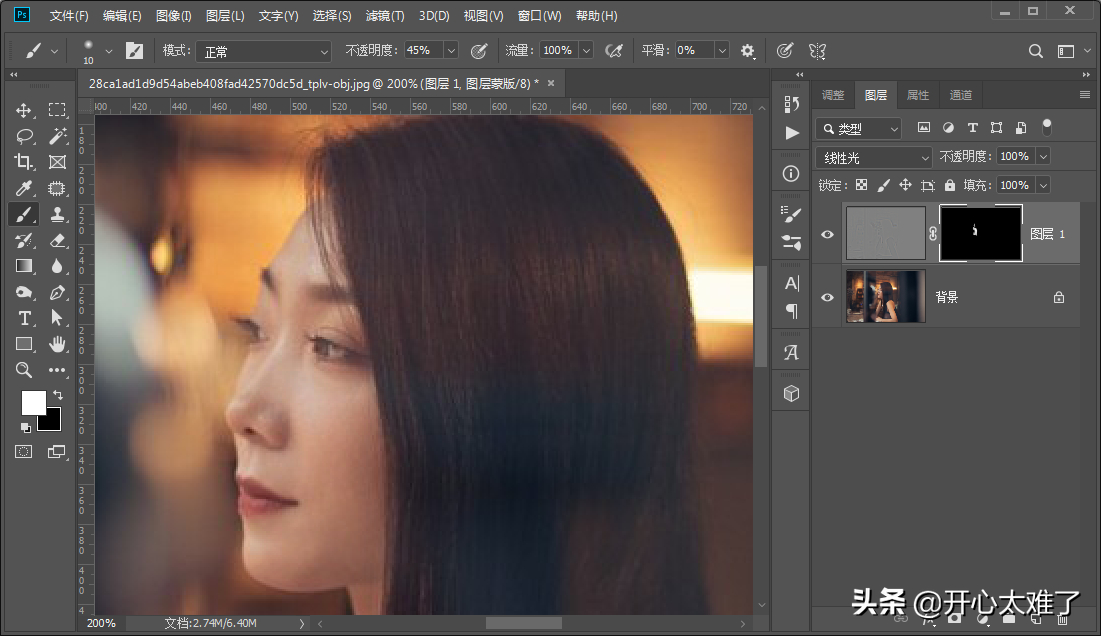Select the layer mask thumbnail of 图层 1

click(x=980, y=233)
